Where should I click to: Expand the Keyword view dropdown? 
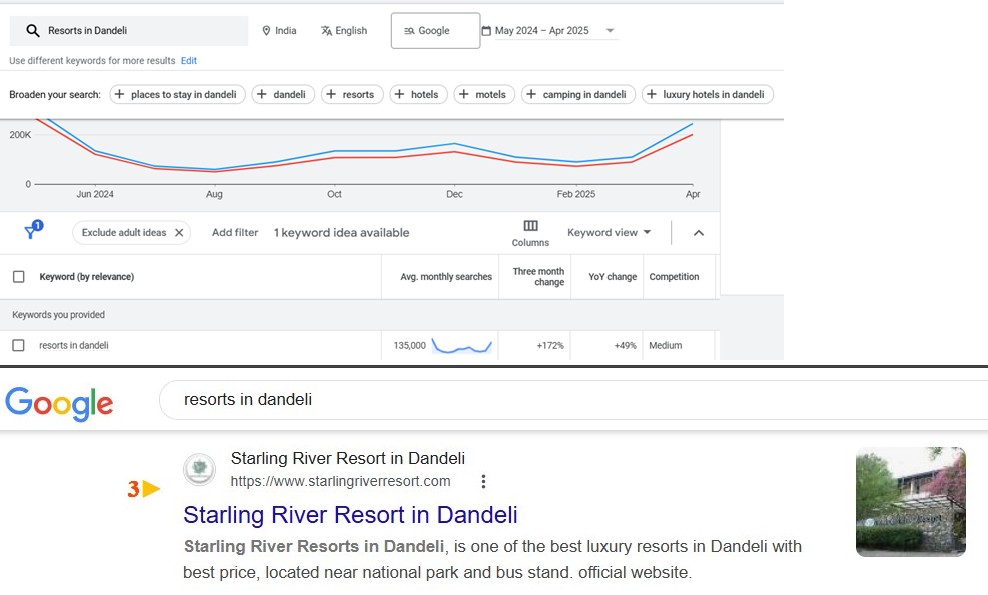coord(609,233)
